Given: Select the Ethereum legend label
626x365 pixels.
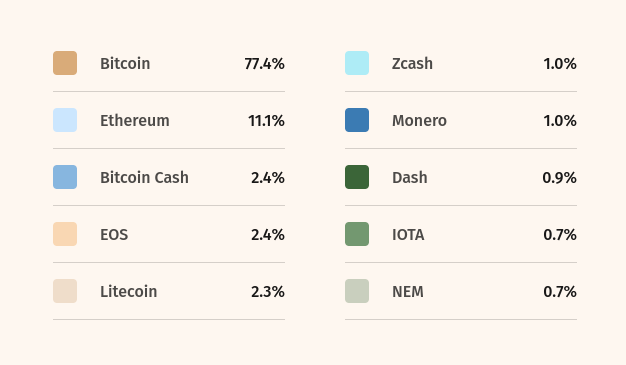Looking at the screenshot, I should tap(135, 121).
